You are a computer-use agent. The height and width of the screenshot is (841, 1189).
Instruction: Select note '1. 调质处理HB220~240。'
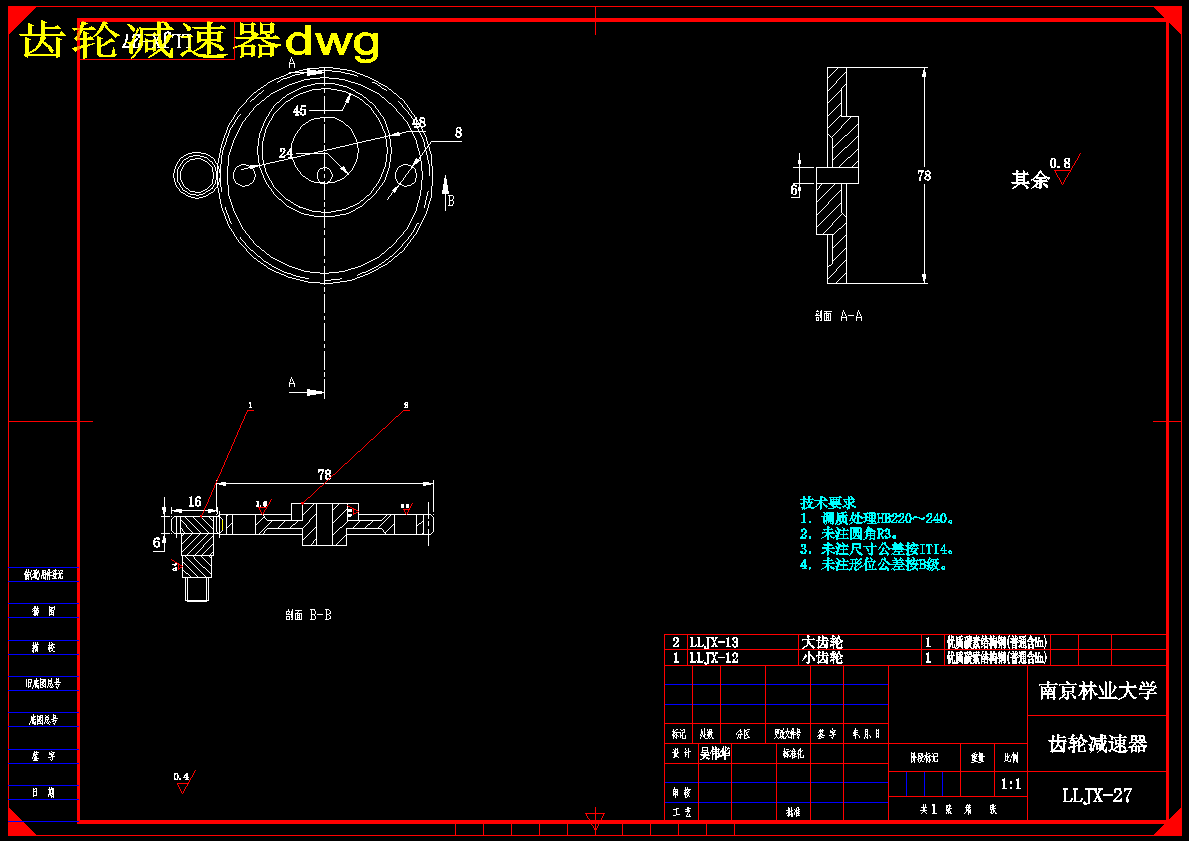[877, 519]
